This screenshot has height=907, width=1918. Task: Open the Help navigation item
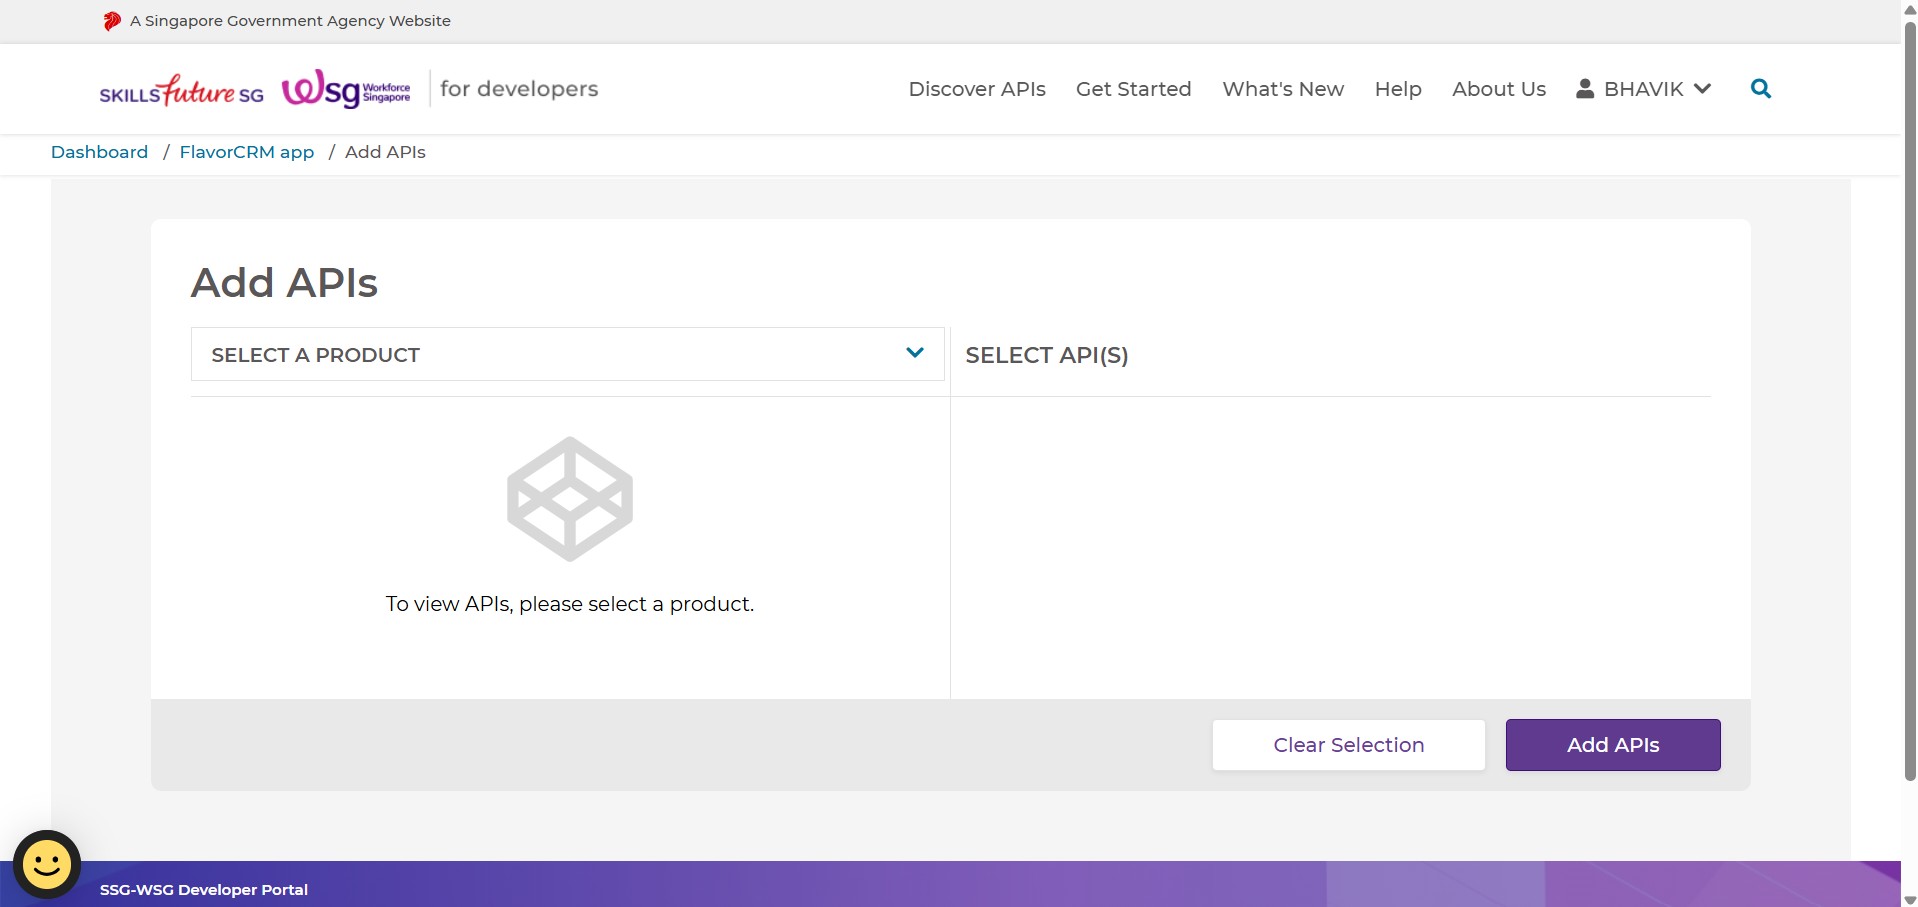(1397, 89)
